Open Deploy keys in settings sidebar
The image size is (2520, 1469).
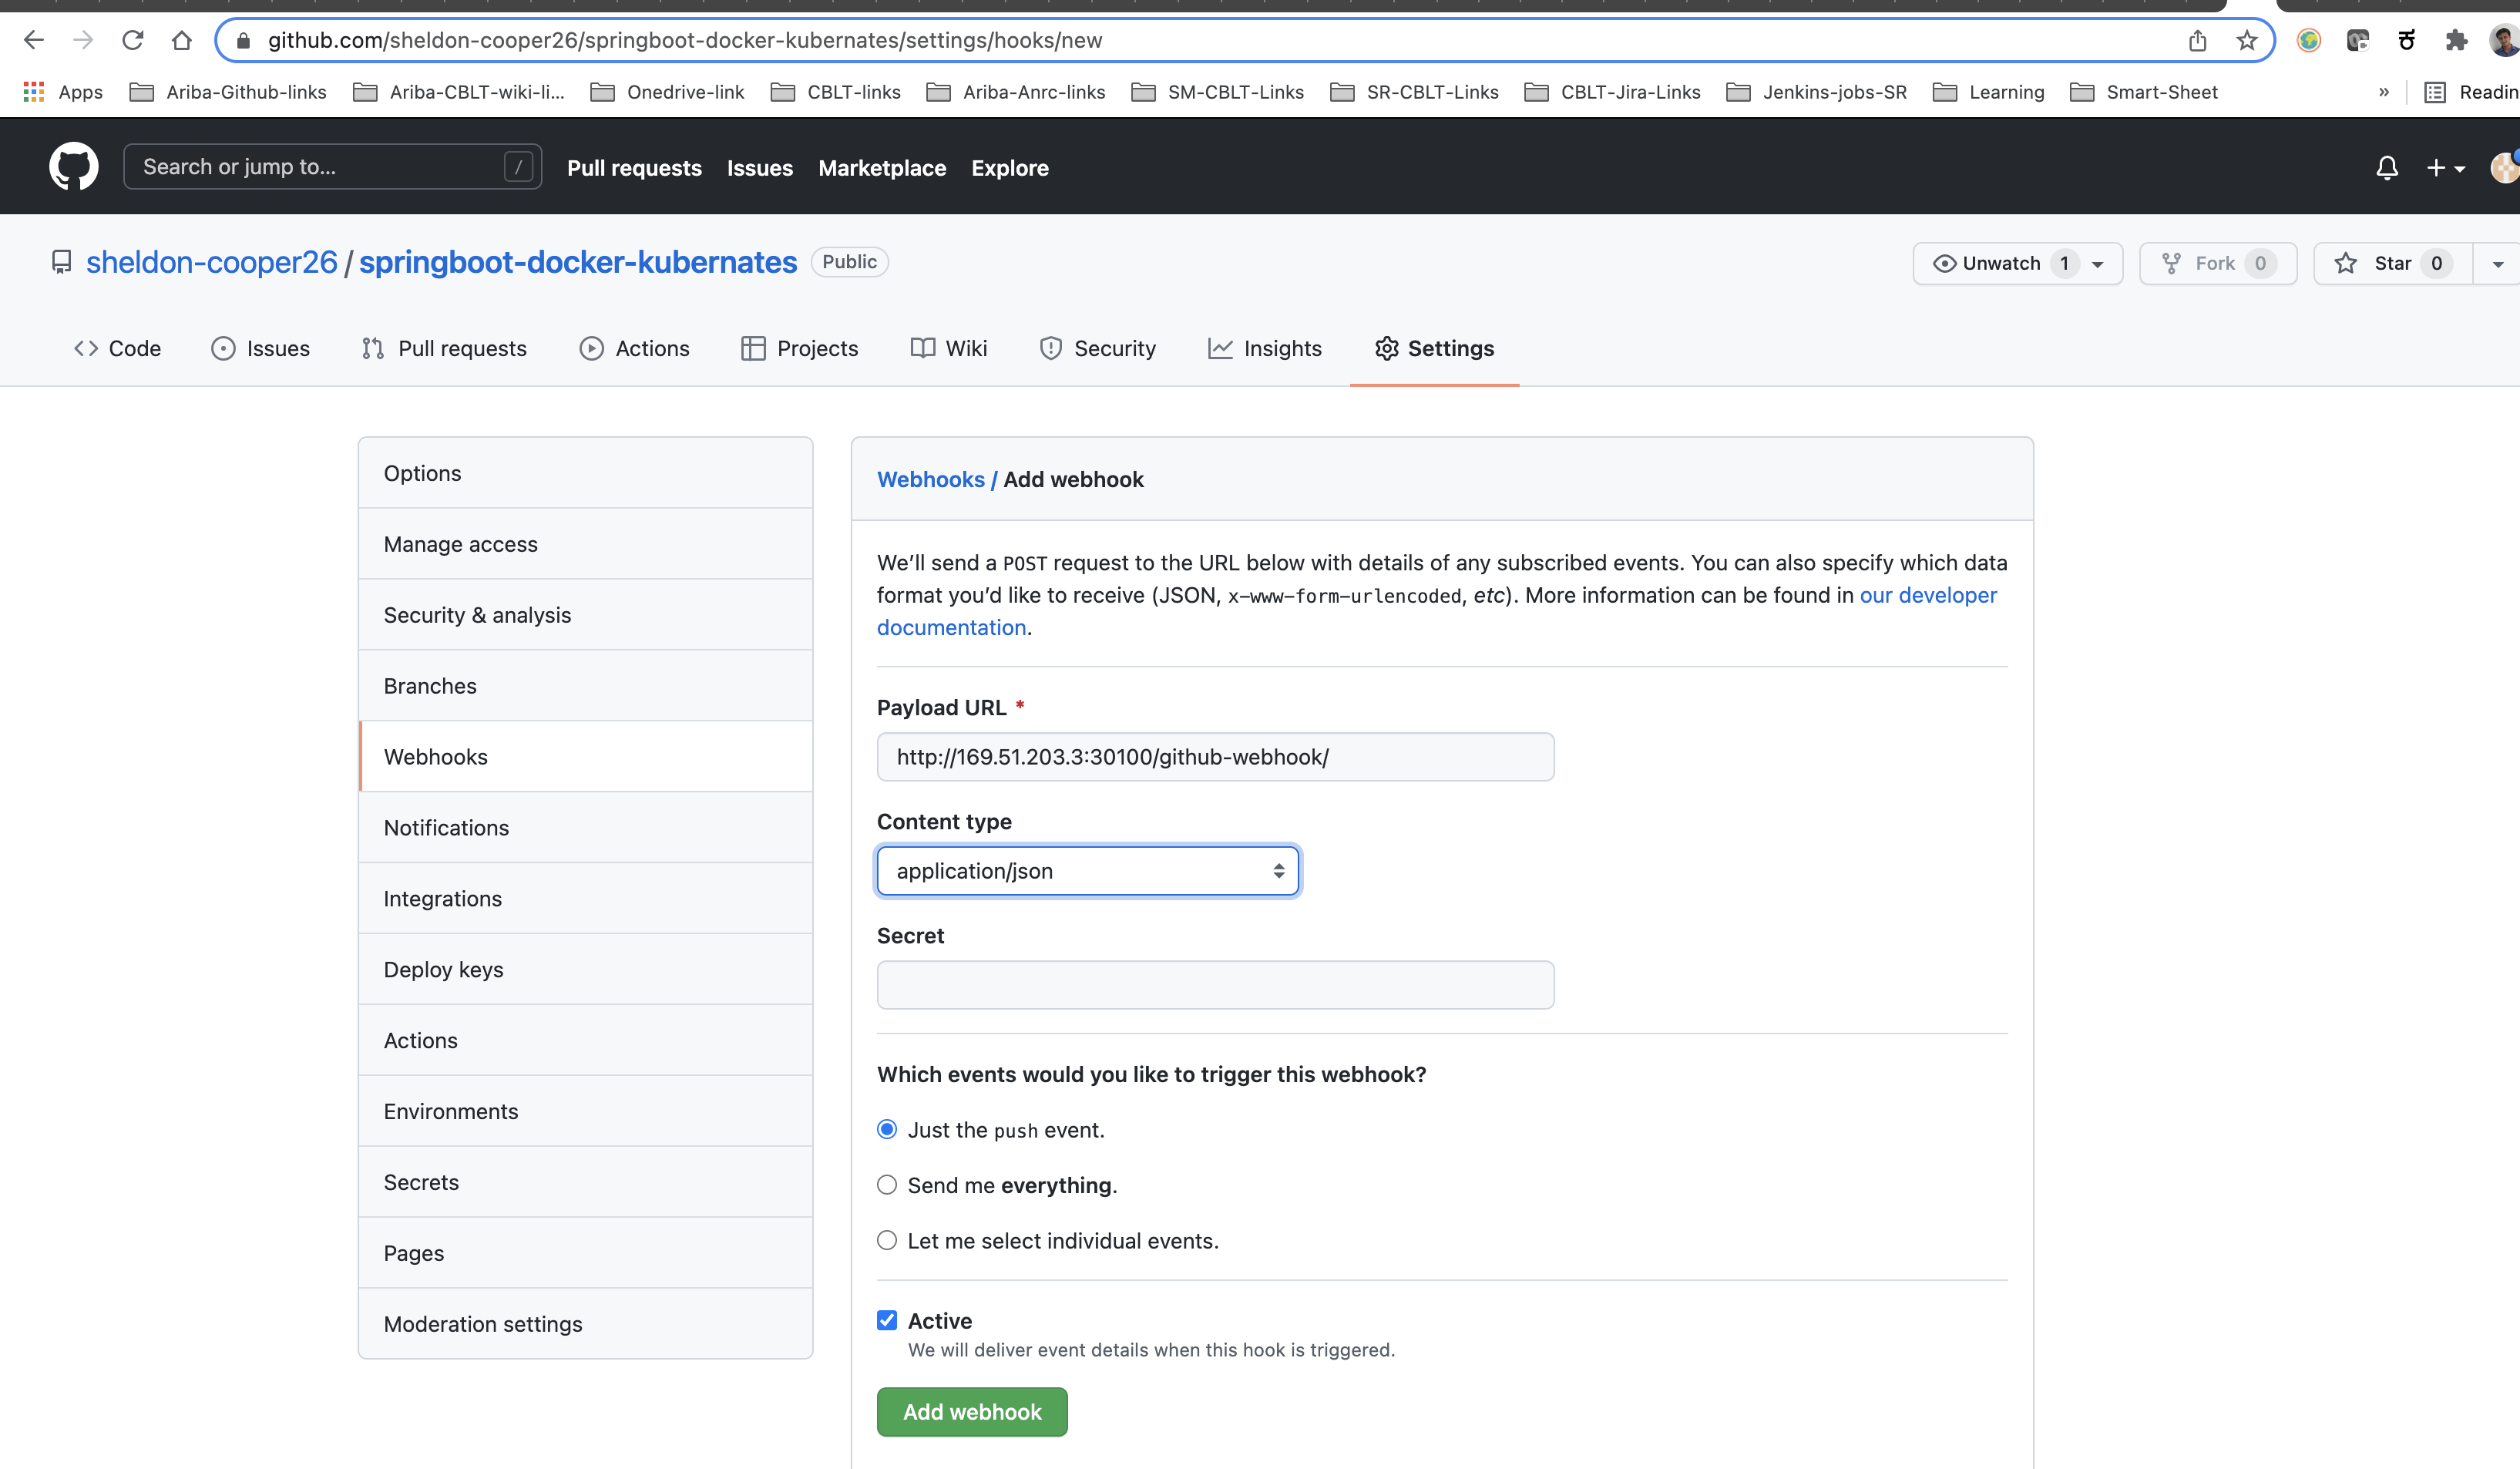[443, 969]
